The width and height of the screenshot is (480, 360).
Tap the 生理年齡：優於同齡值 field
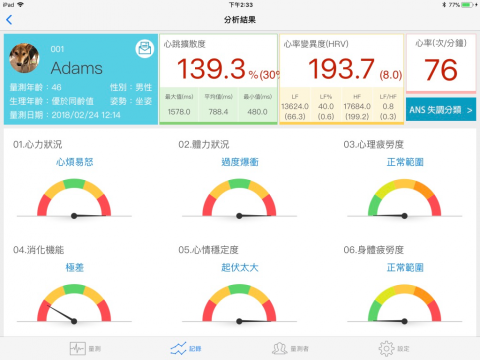point(52,101)
